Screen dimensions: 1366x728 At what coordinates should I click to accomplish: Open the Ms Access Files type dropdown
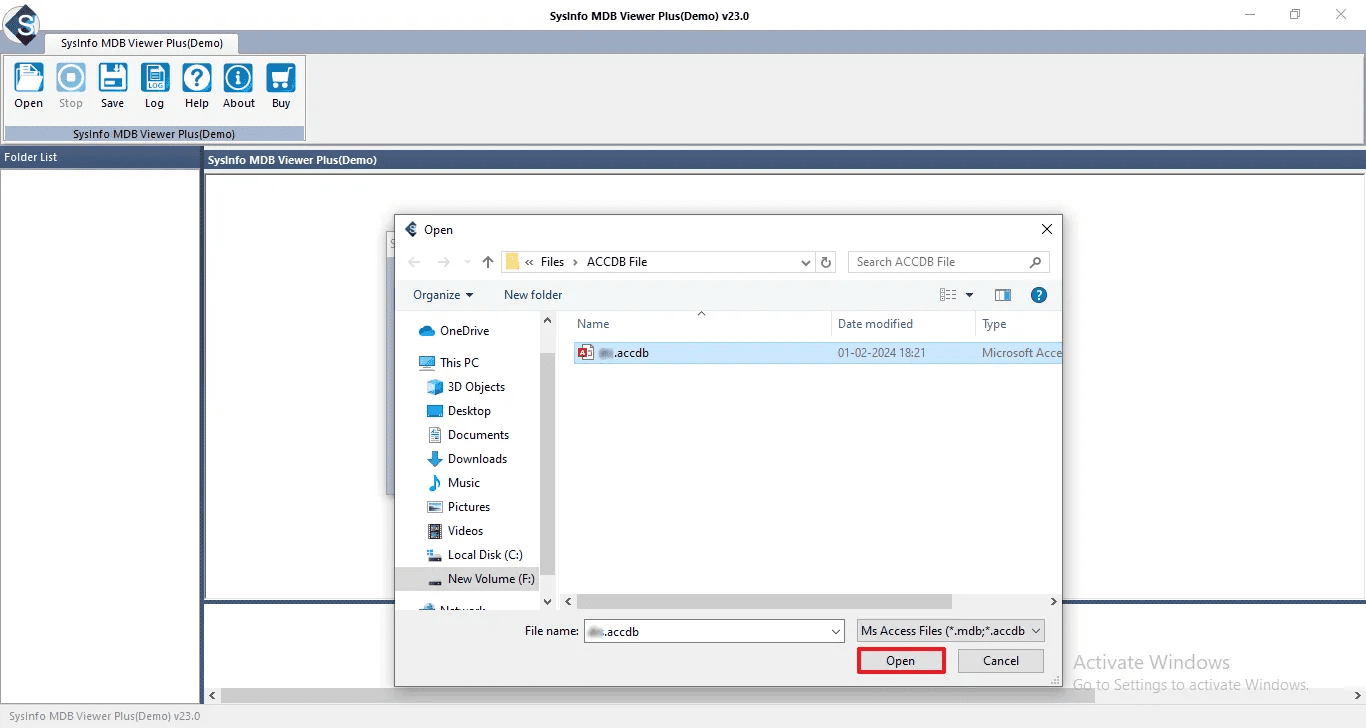[951, 631]
